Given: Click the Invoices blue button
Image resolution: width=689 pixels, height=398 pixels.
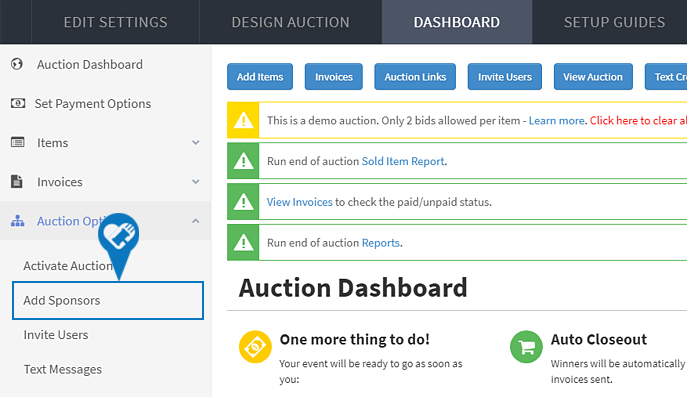Looking at the screenshot, I should pos(334,77).
